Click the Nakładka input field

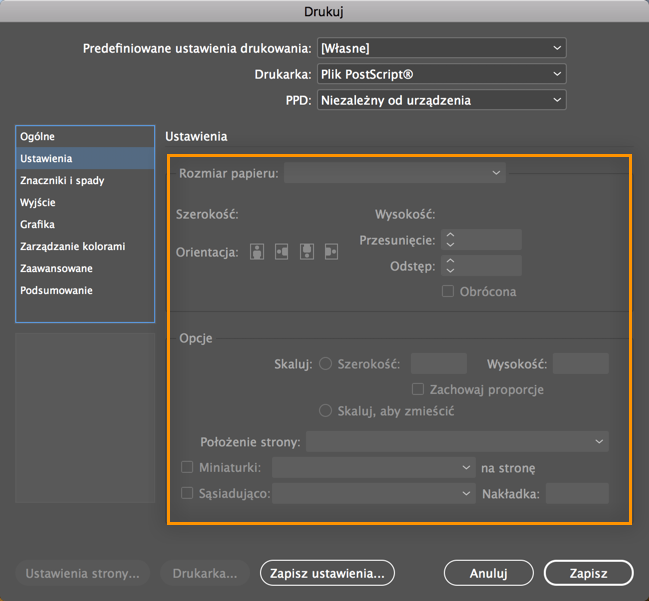(577, 493)
